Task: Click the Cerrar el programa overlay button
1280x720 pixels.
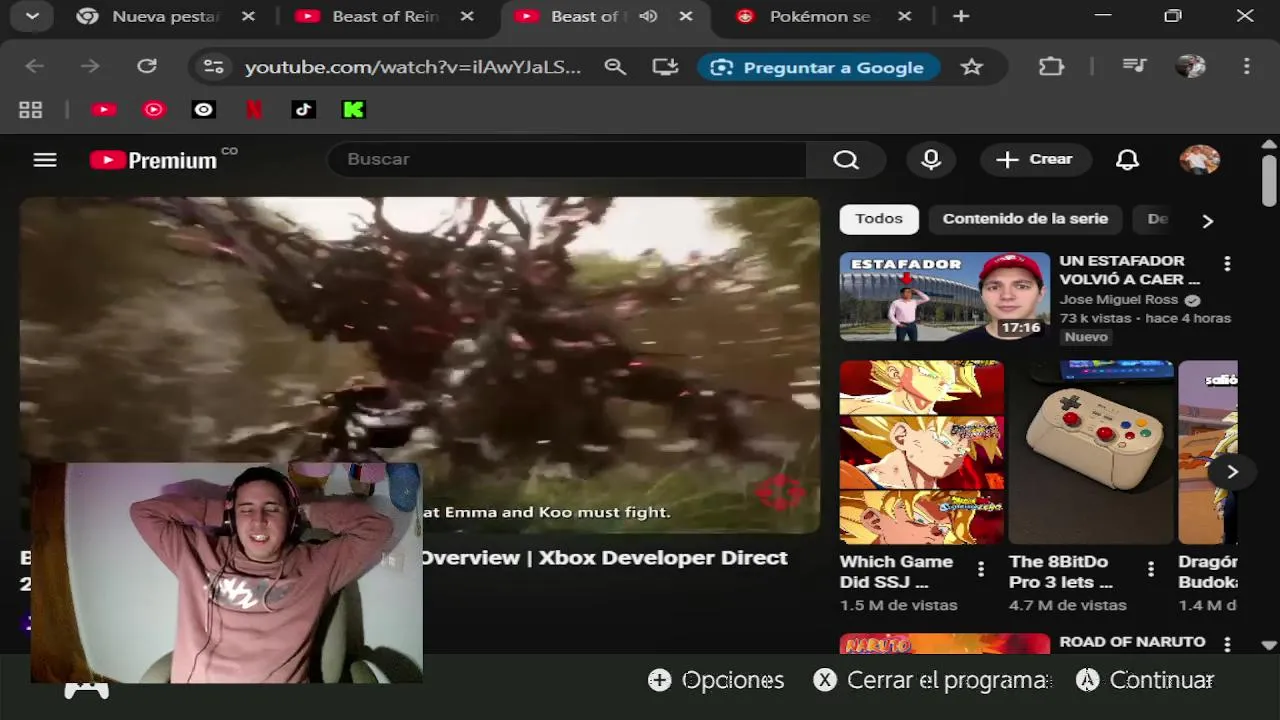Action: (932, 680)
